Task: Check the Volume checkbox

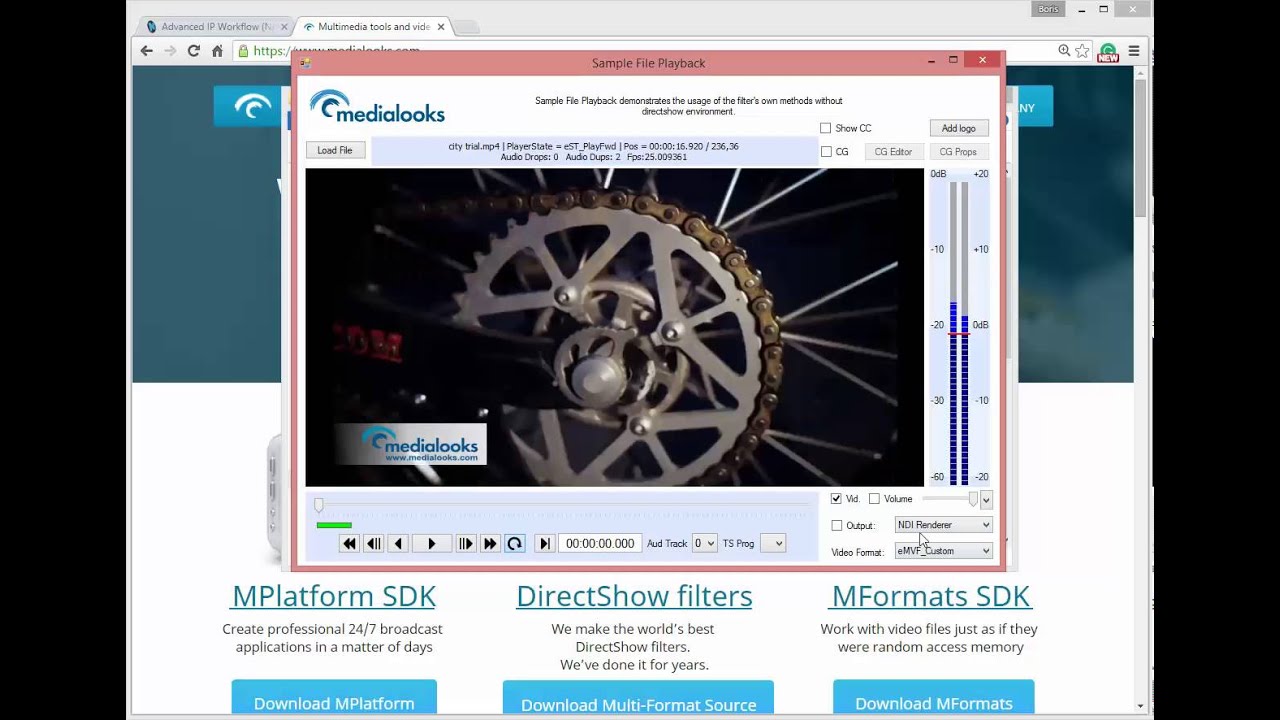Action: tap(874, 499)
